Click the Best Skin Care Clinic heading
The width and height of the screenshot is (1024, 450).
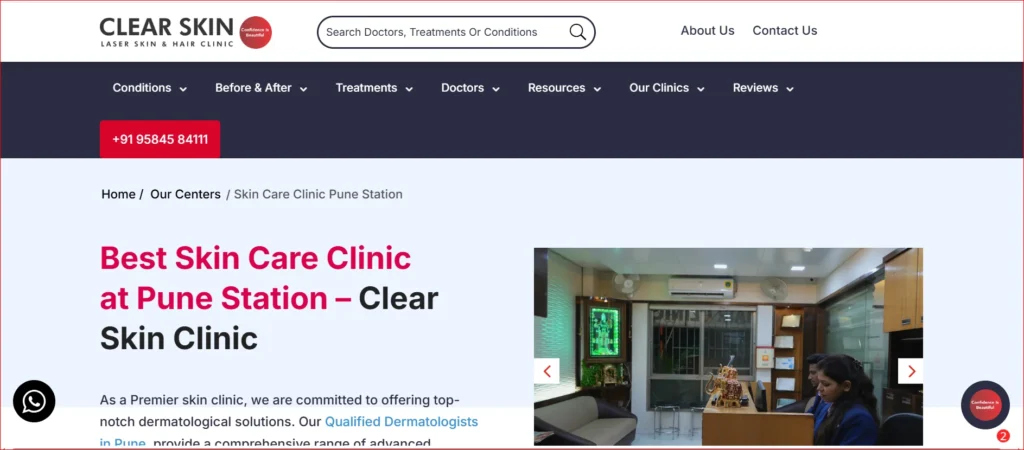coord(269,298)
